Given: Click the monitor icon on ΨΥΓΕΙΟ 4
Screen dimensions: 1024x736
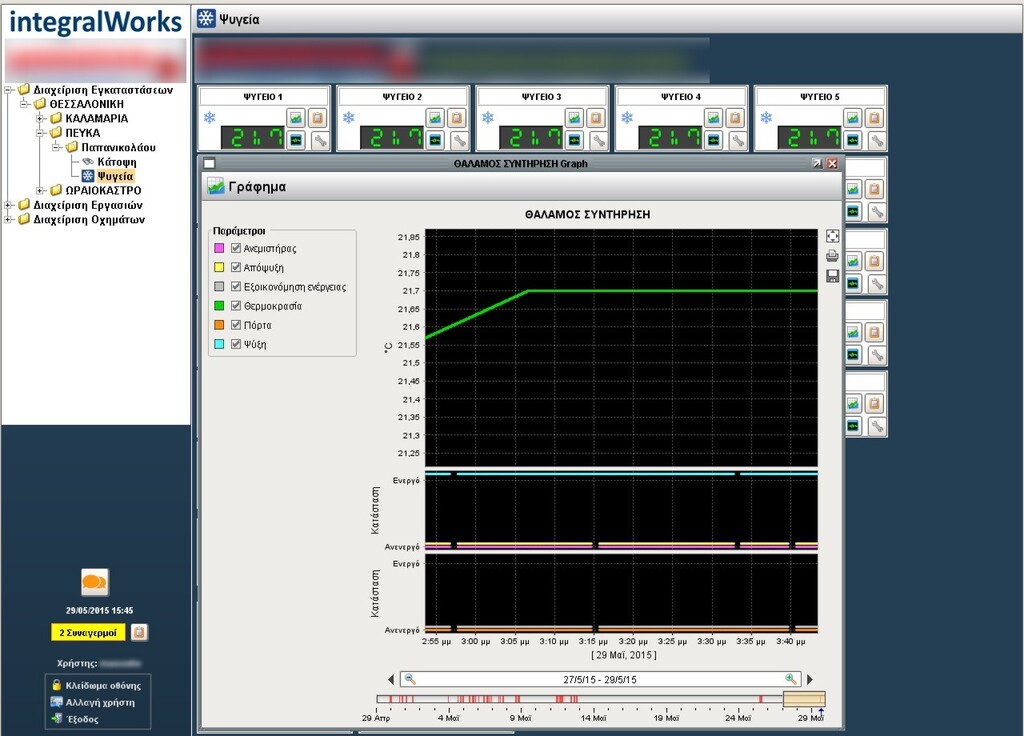Looking at the screenshot, I should [x=713, y=141].
